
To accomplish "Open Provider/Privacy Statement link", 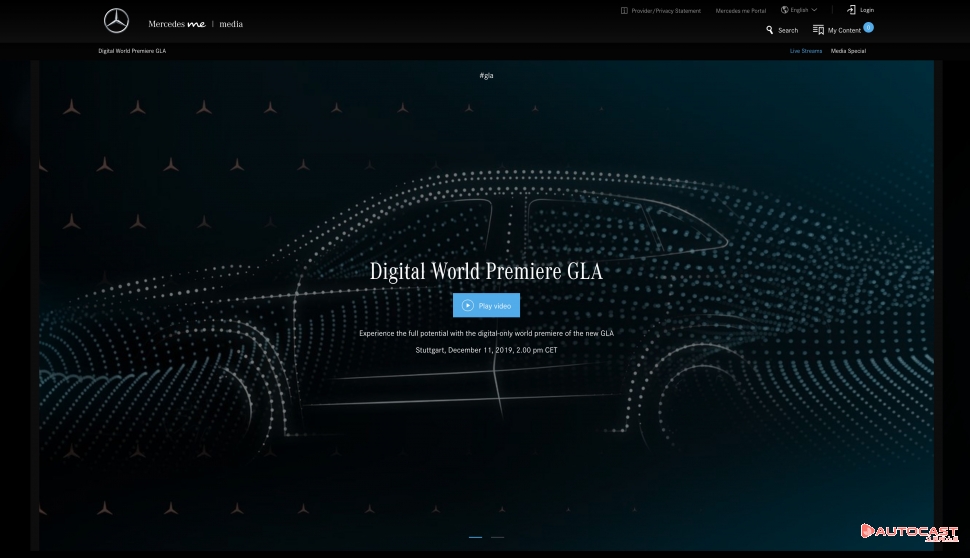I will point(666,11).
